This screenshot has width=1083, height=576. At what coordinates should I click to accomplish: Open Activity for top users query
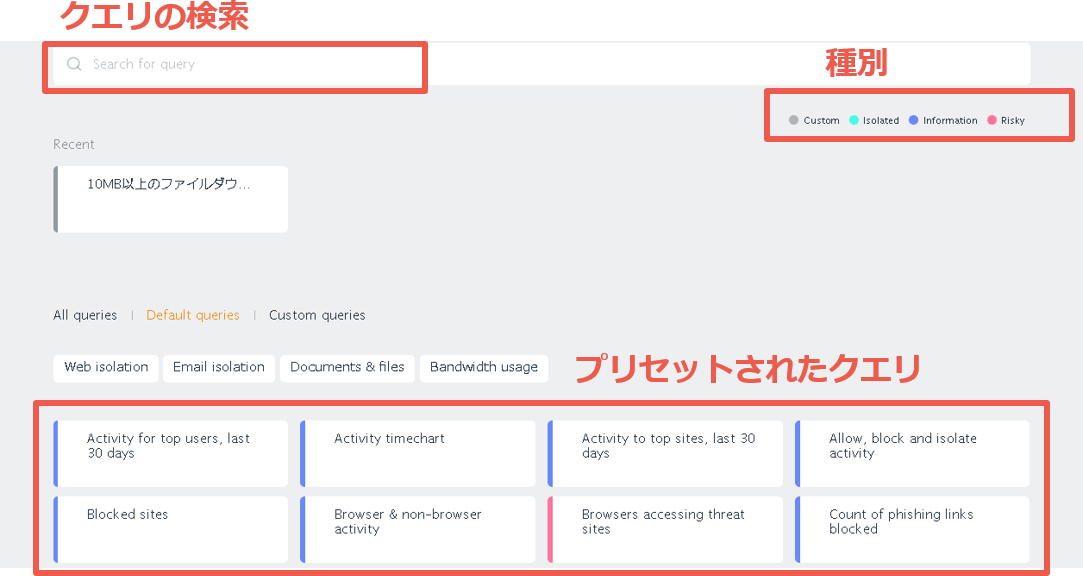pyautogui.click(x=171, y=454)
